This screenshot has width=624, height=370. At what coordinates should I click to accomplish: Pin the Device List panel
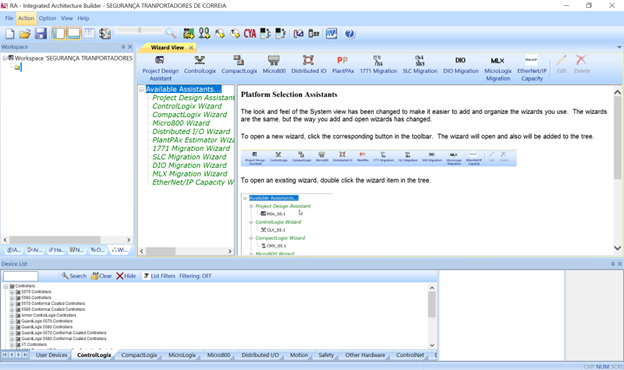(x=612, y=264)
